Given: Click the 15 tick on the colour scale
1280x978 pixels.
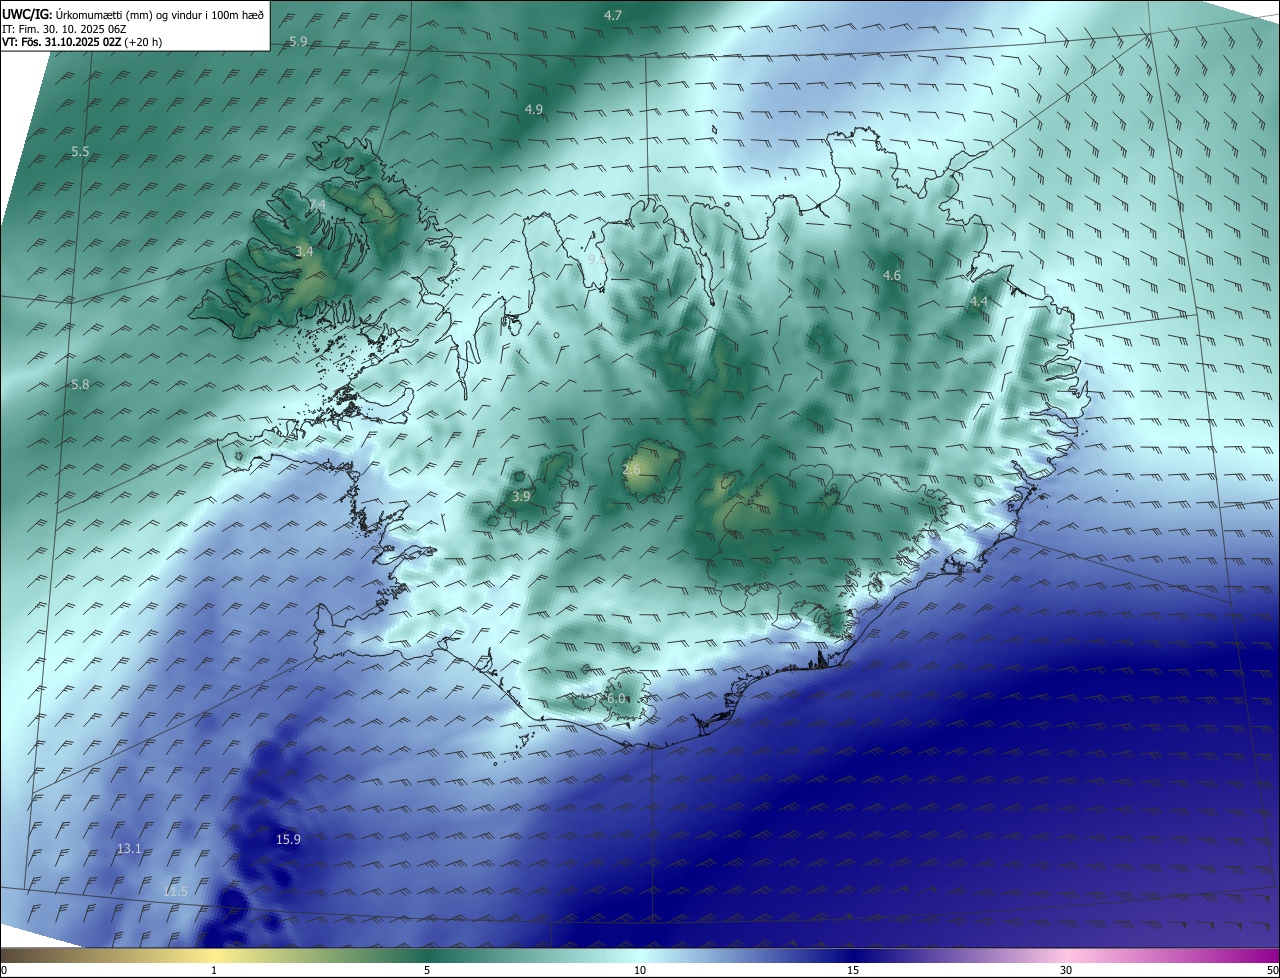Looking at the screenshot, I should [x=853, y=970].
